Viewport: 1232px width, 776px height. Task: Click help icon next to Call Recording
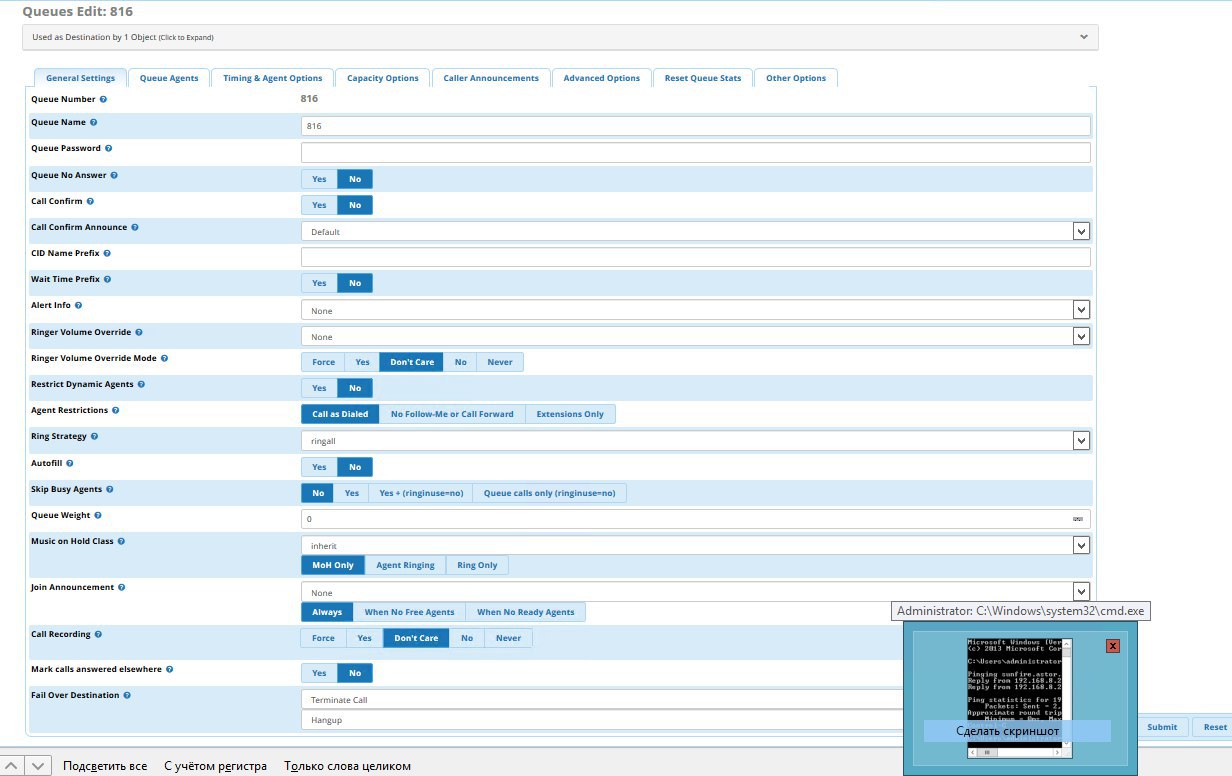[99, 634]
